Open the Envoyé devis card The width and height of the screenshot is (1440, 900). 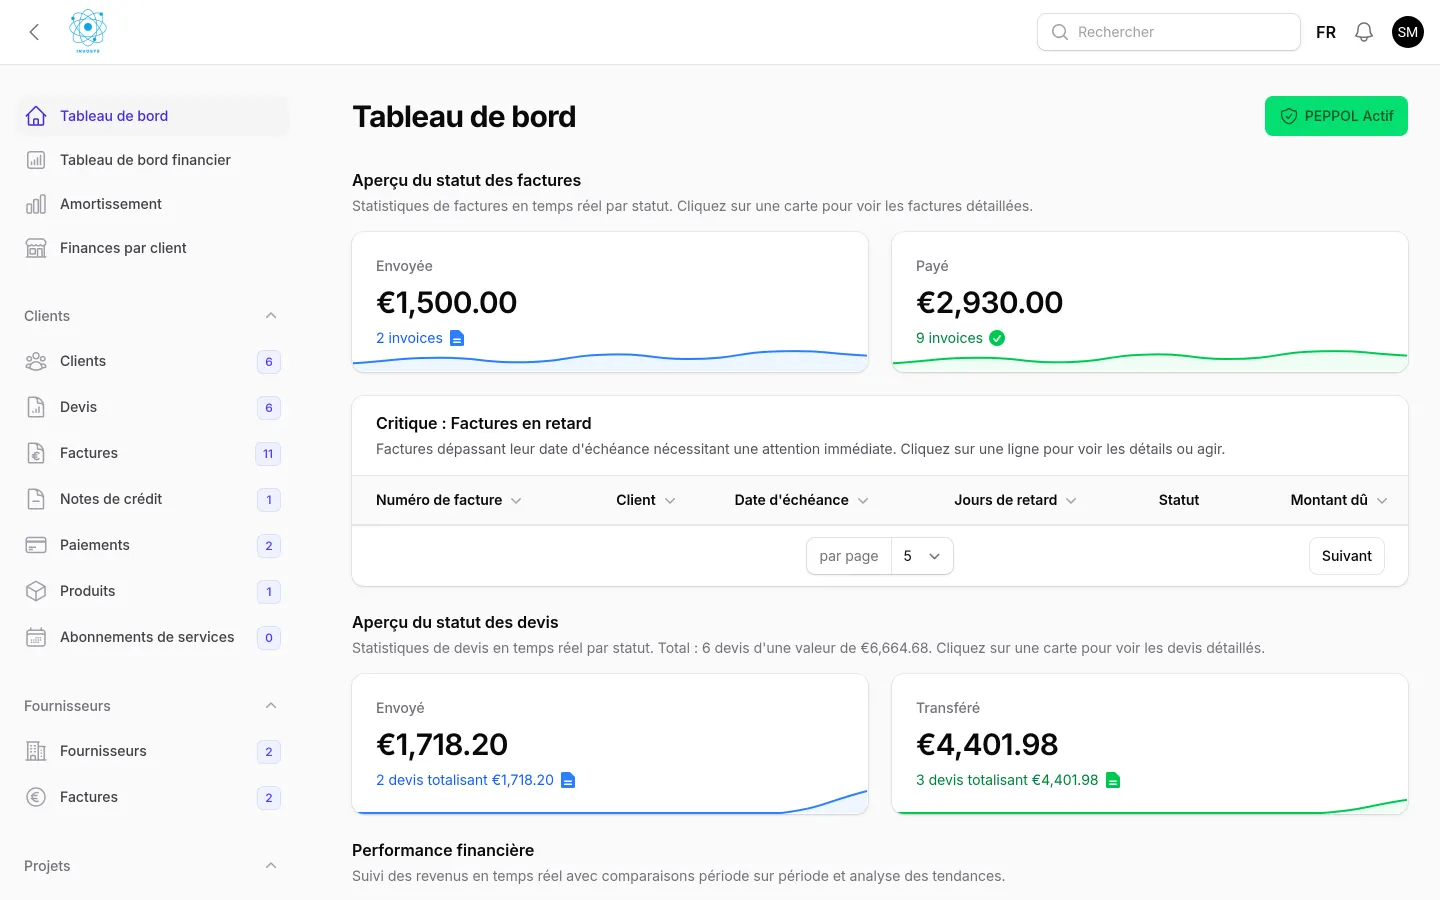point(610,744)
